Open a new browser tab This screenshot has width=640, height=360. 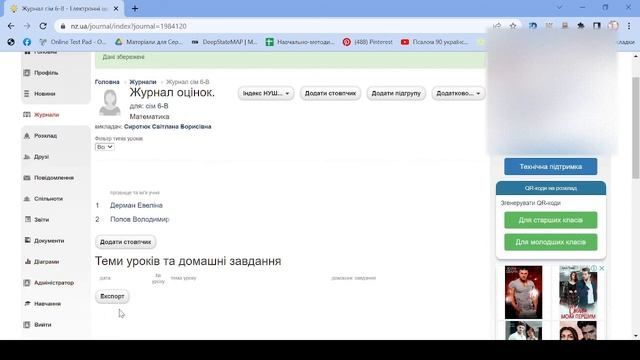[x=135, y=8]
